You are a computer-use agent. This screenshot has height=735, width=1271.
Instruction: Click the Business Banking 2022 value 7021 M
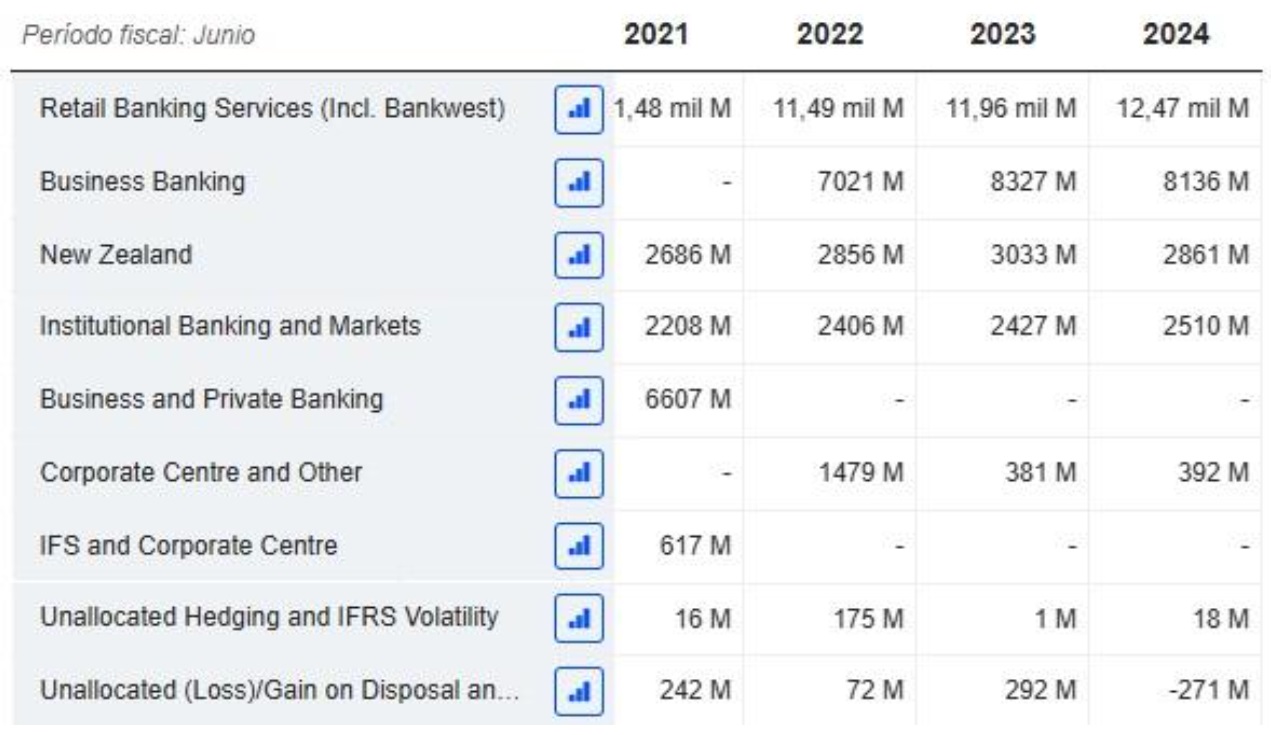[865, 182]
